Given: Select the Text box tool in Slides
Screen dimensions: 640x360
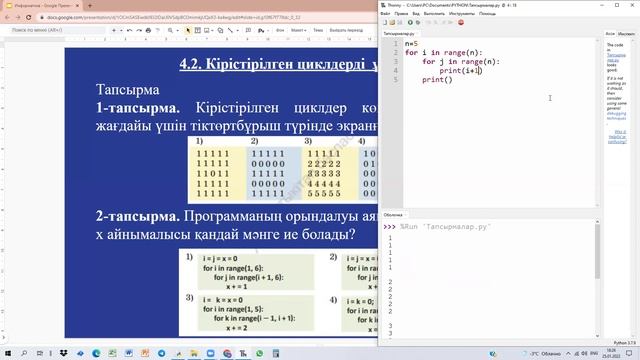Looking at the screenshot, I should [198, 30].
